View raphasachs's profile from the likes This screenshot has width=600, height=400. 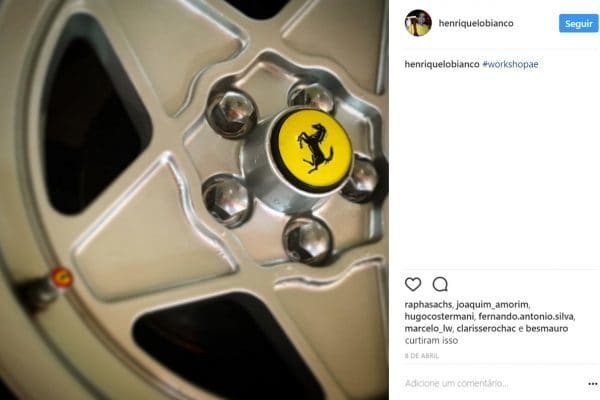pos(429,305)
